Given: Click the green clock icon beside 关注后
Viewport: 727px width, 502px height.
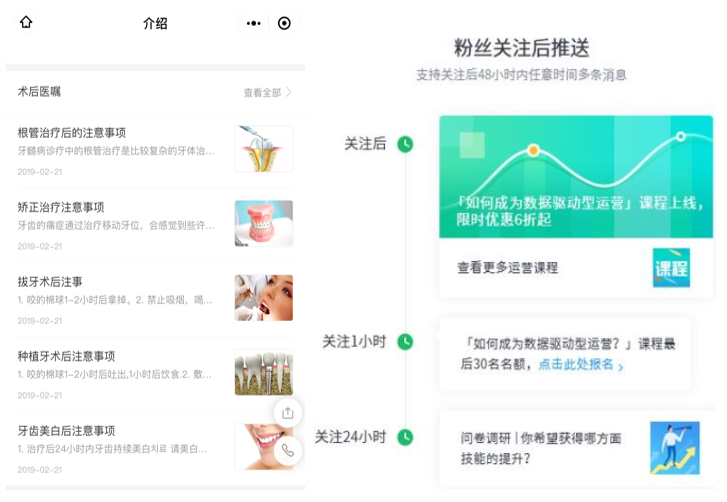Looking at the screenshot, I should coord(405,144).
